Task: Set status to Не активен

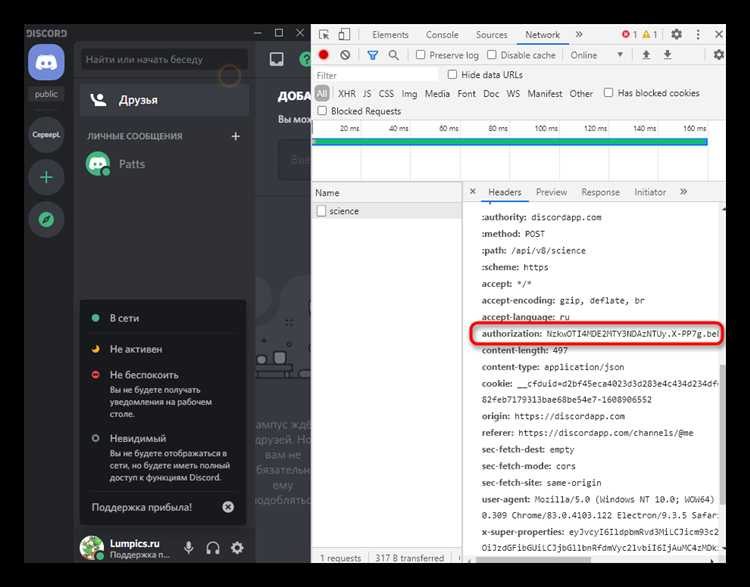Action: click(x=163, y=349)
